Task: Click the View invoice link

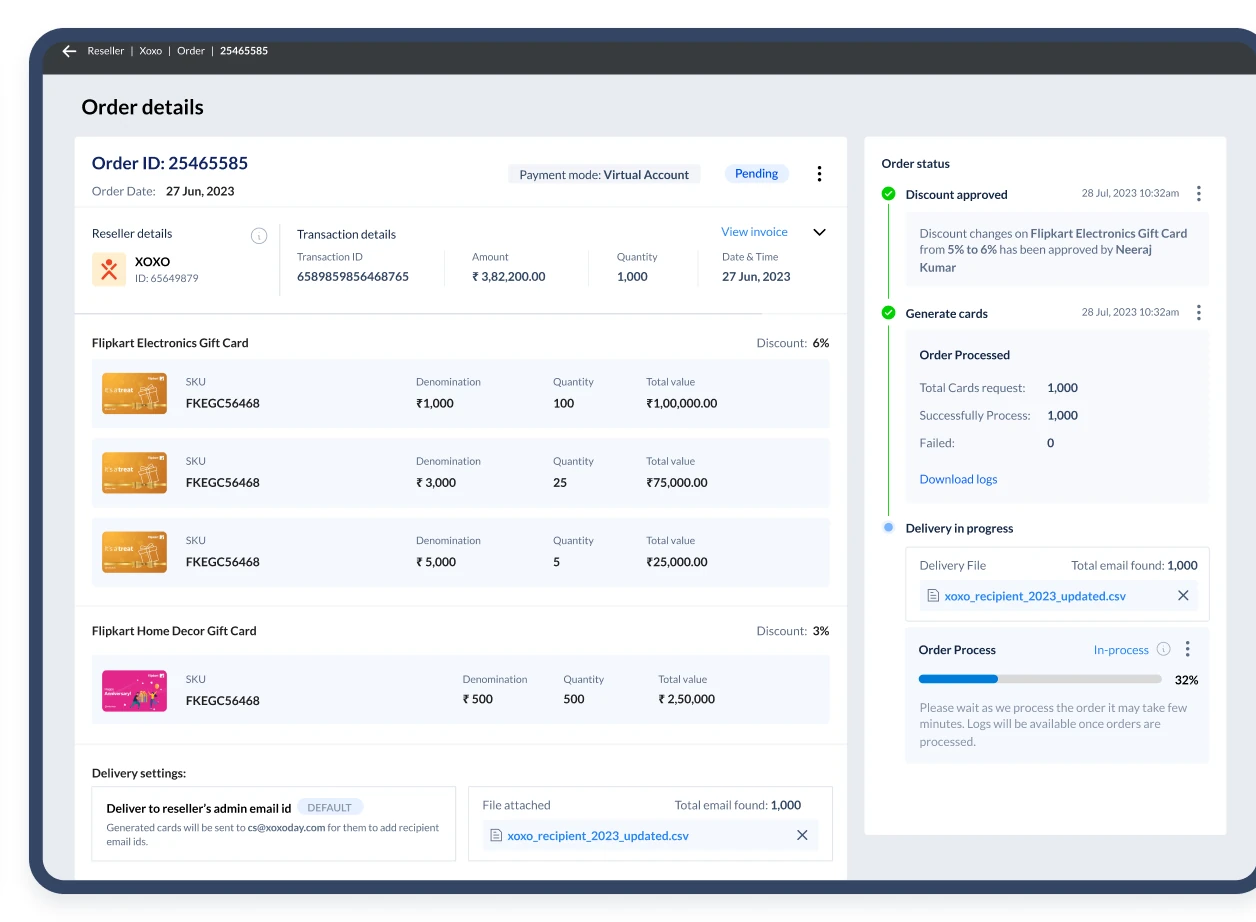Action: click(754, 232)
